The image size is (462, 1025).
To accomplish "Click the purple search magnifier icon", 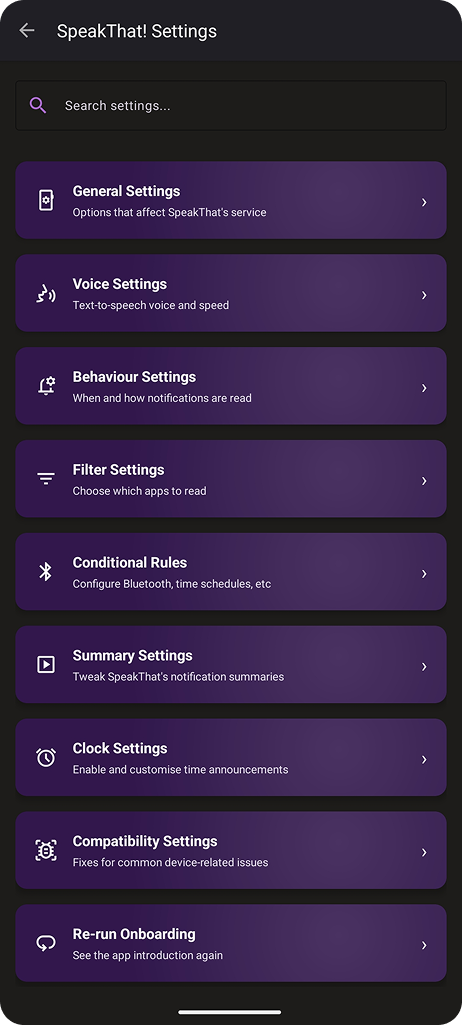I will 38,105.
